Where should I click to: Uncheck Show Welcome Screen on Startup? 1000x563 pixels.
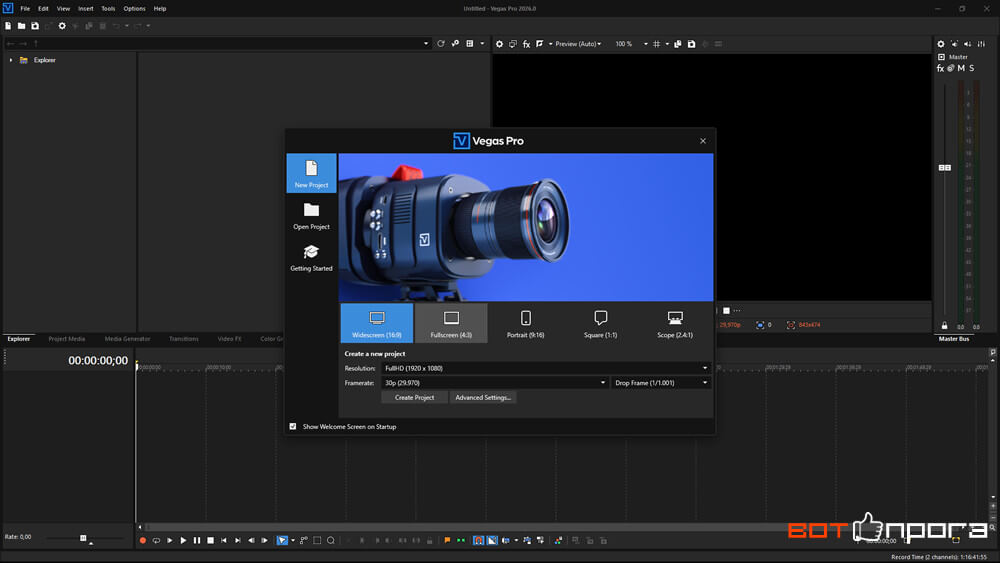[x=293, y=427]
